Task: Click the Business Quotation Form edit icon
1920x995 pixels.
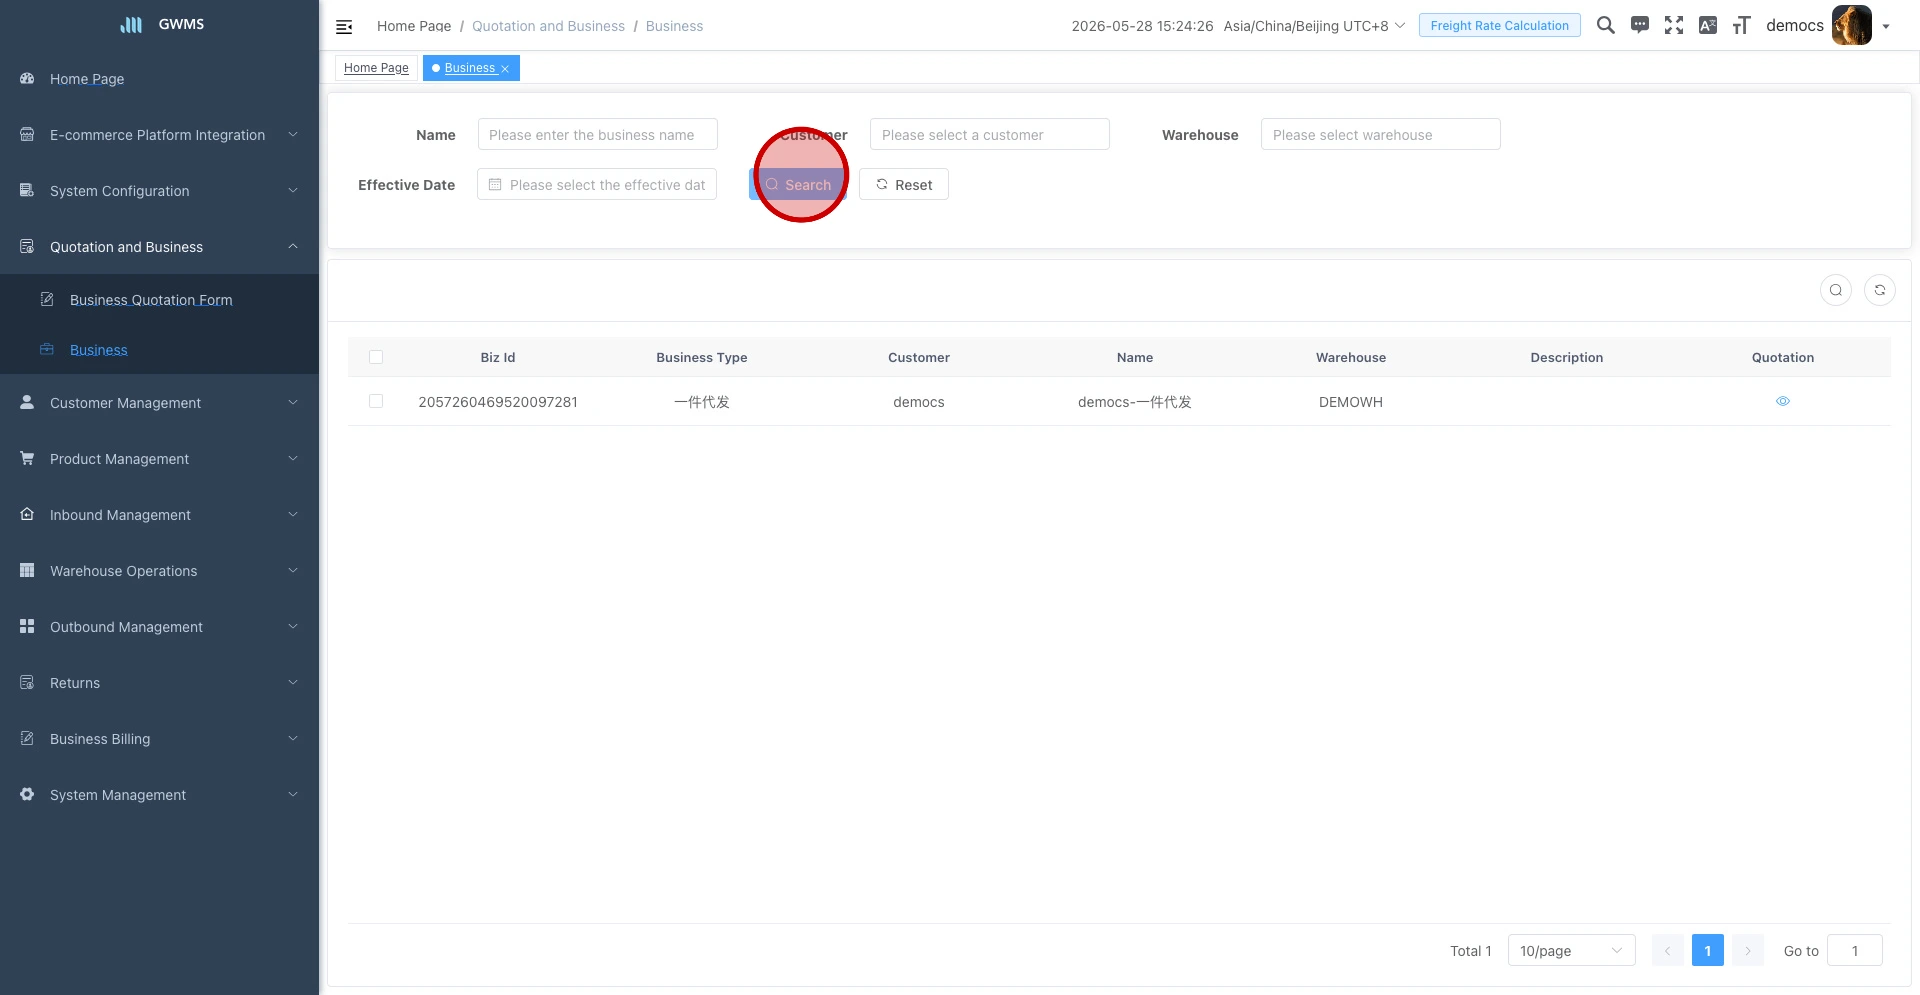Action: 47,299
